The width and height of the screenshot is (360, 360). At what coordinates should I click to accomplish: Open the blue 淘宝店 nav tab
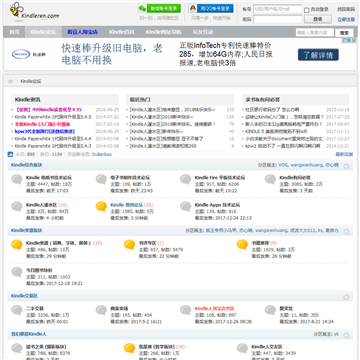pos(82,32)
